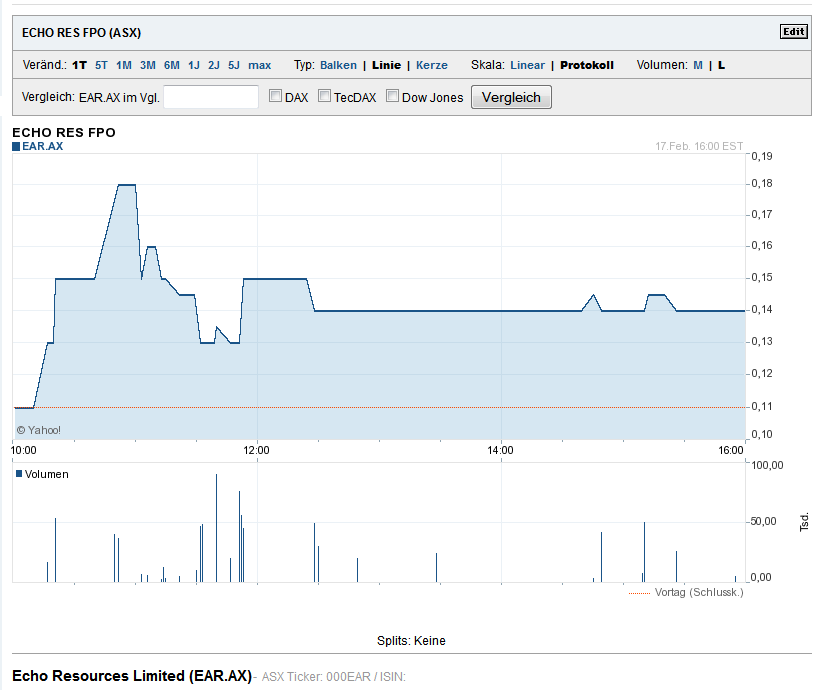This screenshot has height=690, width=840.
Task: Set scale to Linear
Action: [527, 65]
